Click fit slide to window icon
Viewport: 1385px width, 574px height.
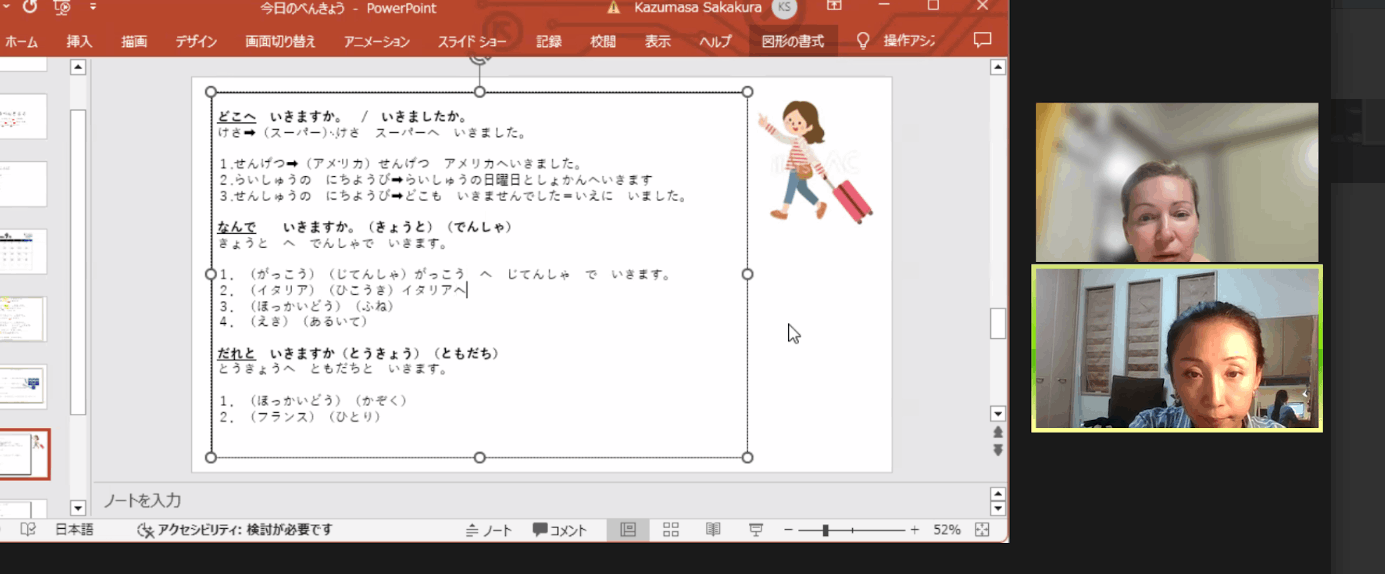[x=982, y=530]
